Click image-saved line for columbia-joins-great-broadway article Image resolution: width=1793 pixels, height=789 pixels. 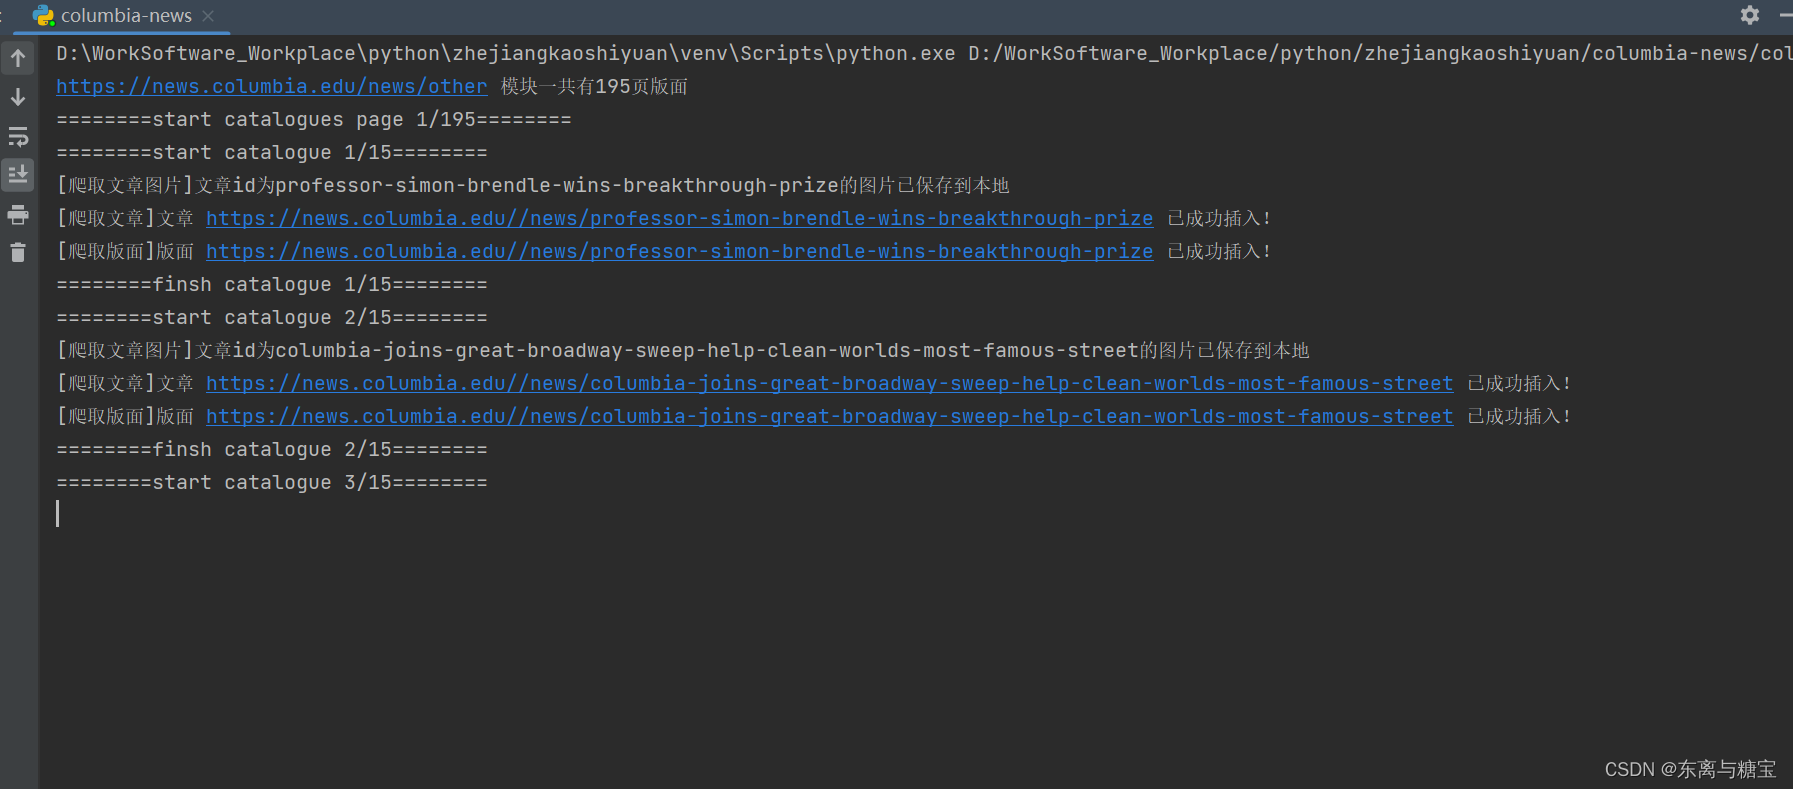tap(683, 351)
